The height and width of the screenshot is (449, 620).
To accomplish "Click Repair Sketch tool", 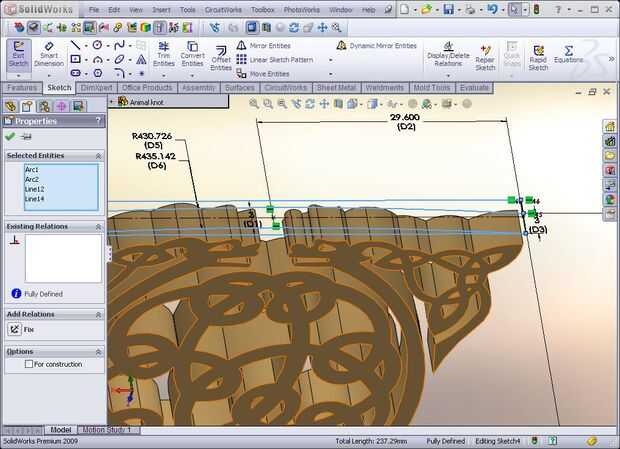I will tap(485, 58).
